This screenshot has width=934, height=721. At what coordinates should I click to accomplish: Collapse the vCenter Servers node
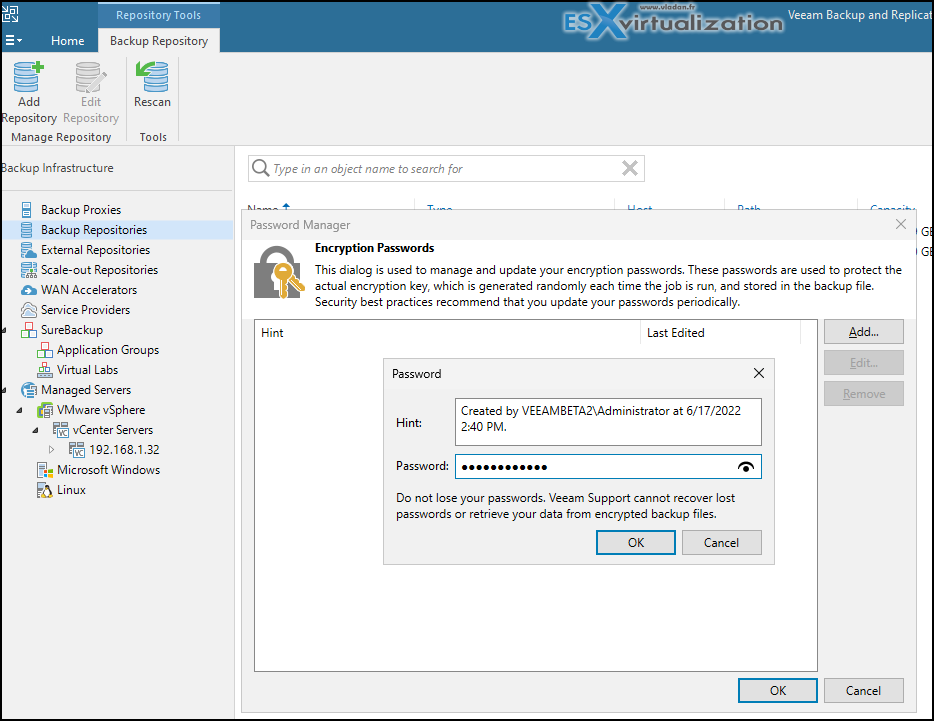(x=37, y=430)
